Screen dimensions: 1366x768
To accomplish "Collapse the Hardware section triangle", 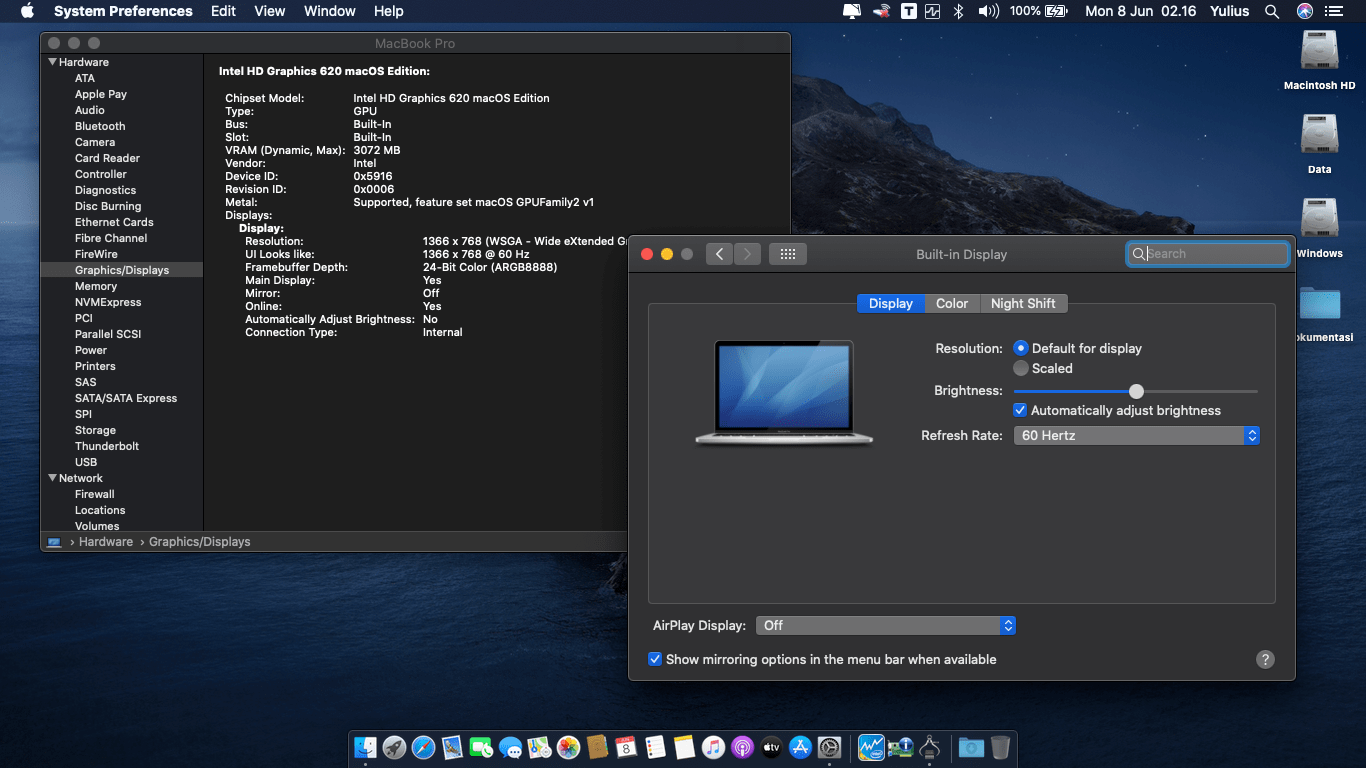I will (52, 62).
